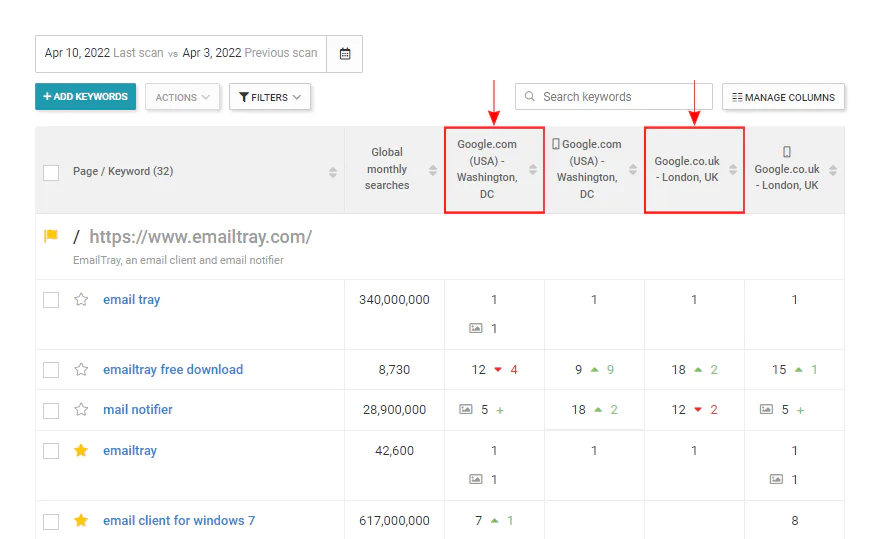
Task: Unstar the 'emailtray' keyword
Action: (x=81, y=450)
